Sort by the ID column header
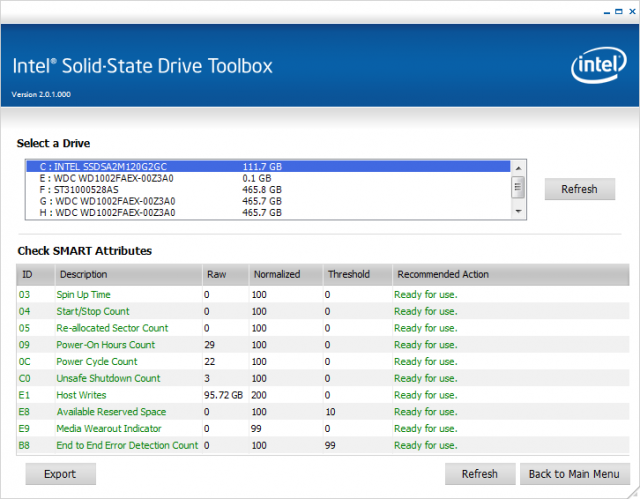Screen dimensions: 640x499 click(x=36, y=275)
